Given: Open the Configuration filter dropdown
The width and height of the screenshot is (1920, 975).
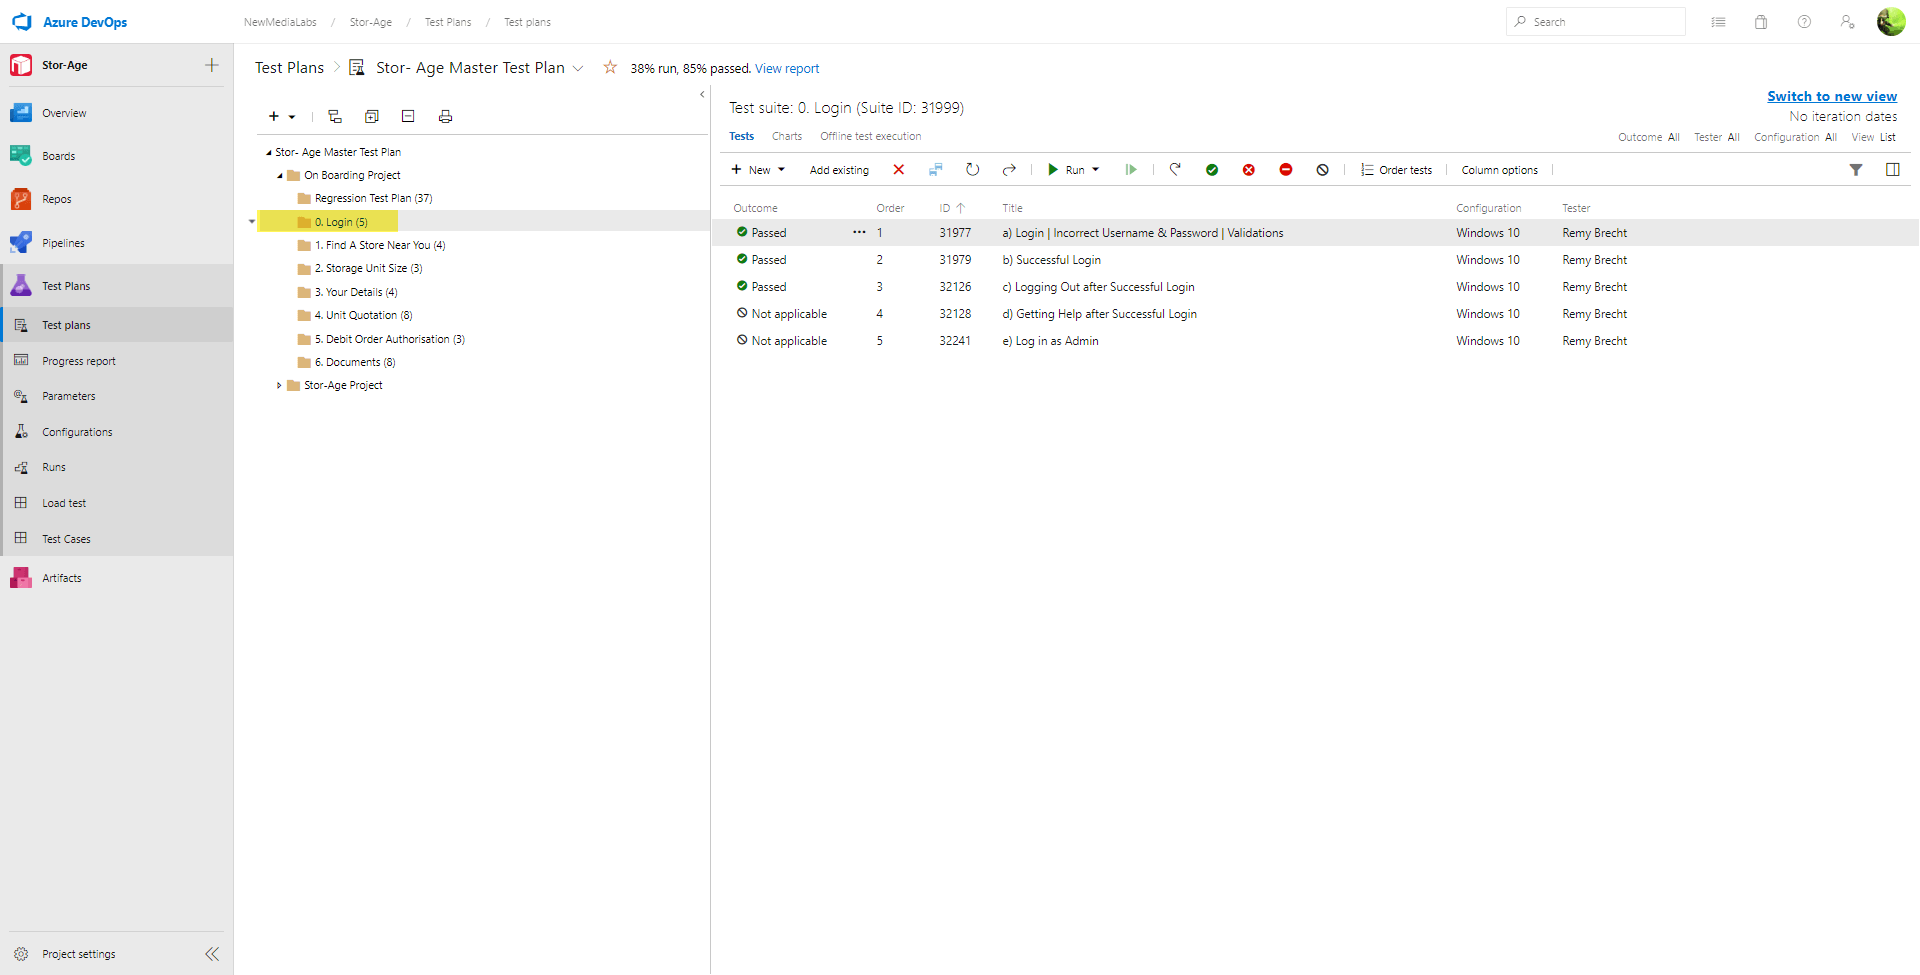Looking at the screenshot, I should pos(1796,137).
